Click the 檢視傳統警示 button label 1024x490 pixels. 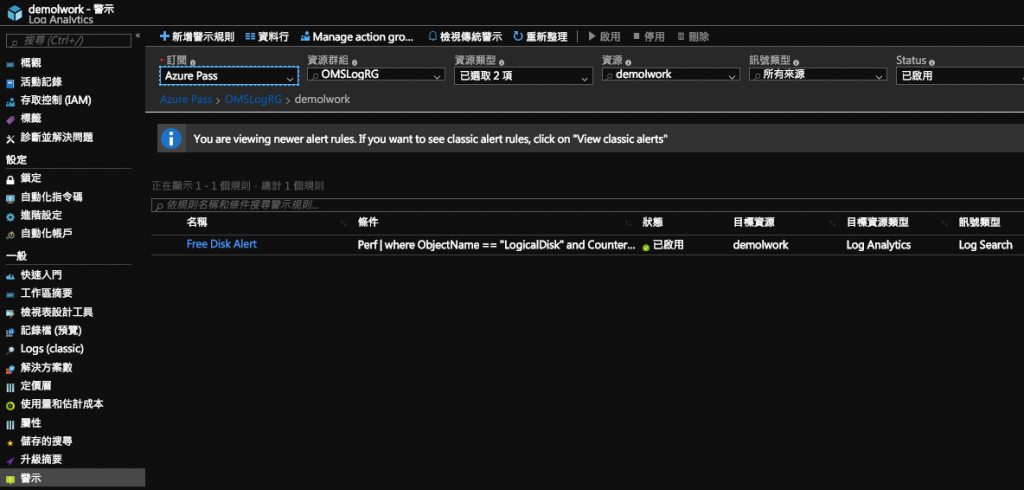click(x=471, y=37)
